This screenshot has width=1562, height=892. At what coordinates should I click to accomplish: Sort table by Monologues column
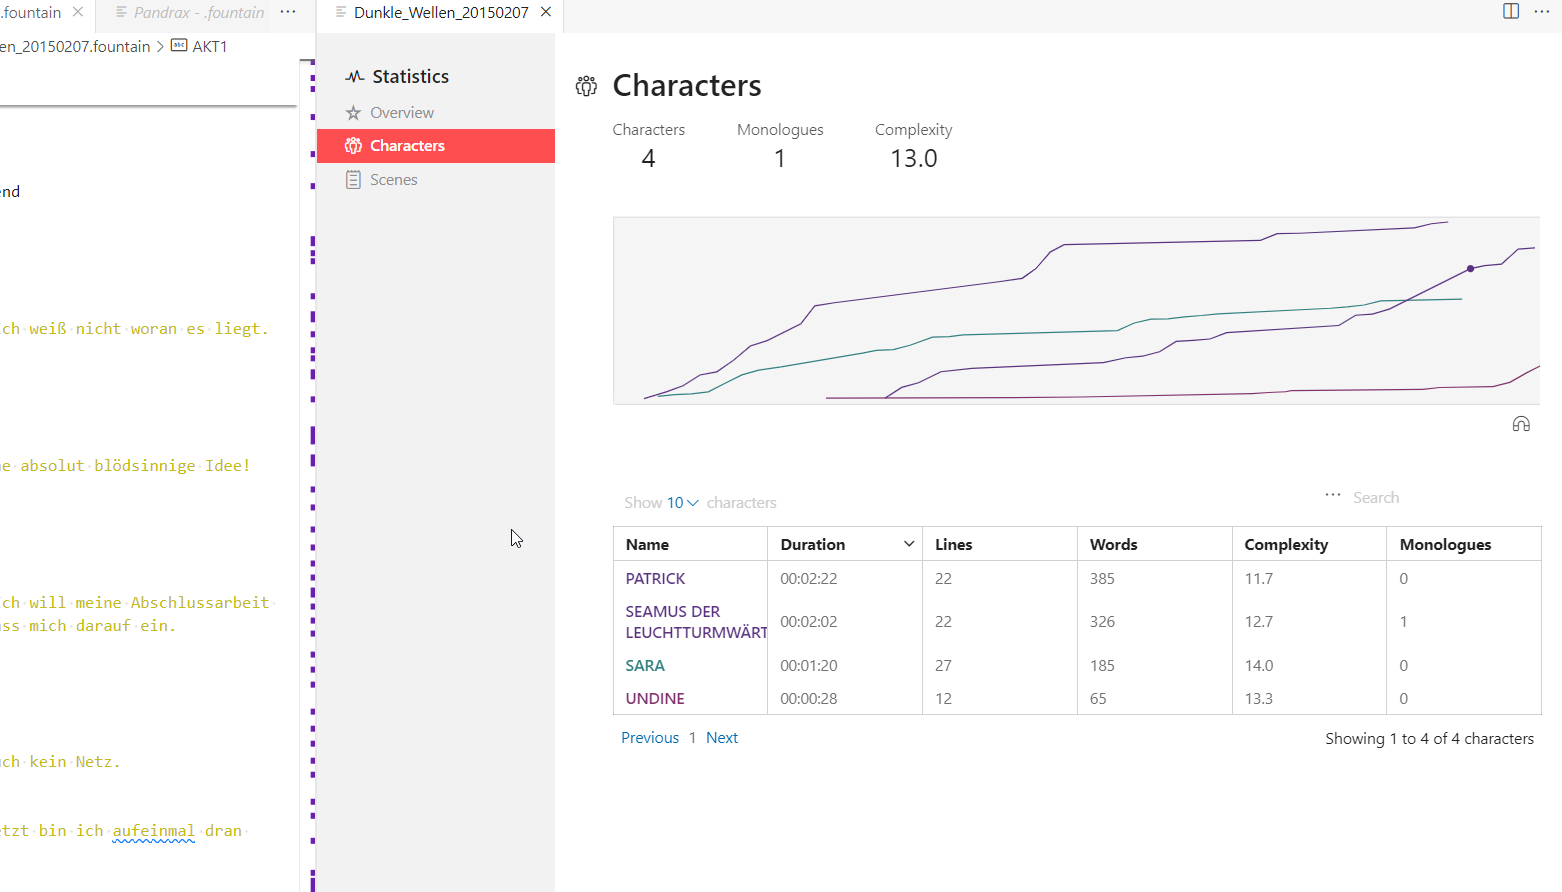[x=1464, y=544]
